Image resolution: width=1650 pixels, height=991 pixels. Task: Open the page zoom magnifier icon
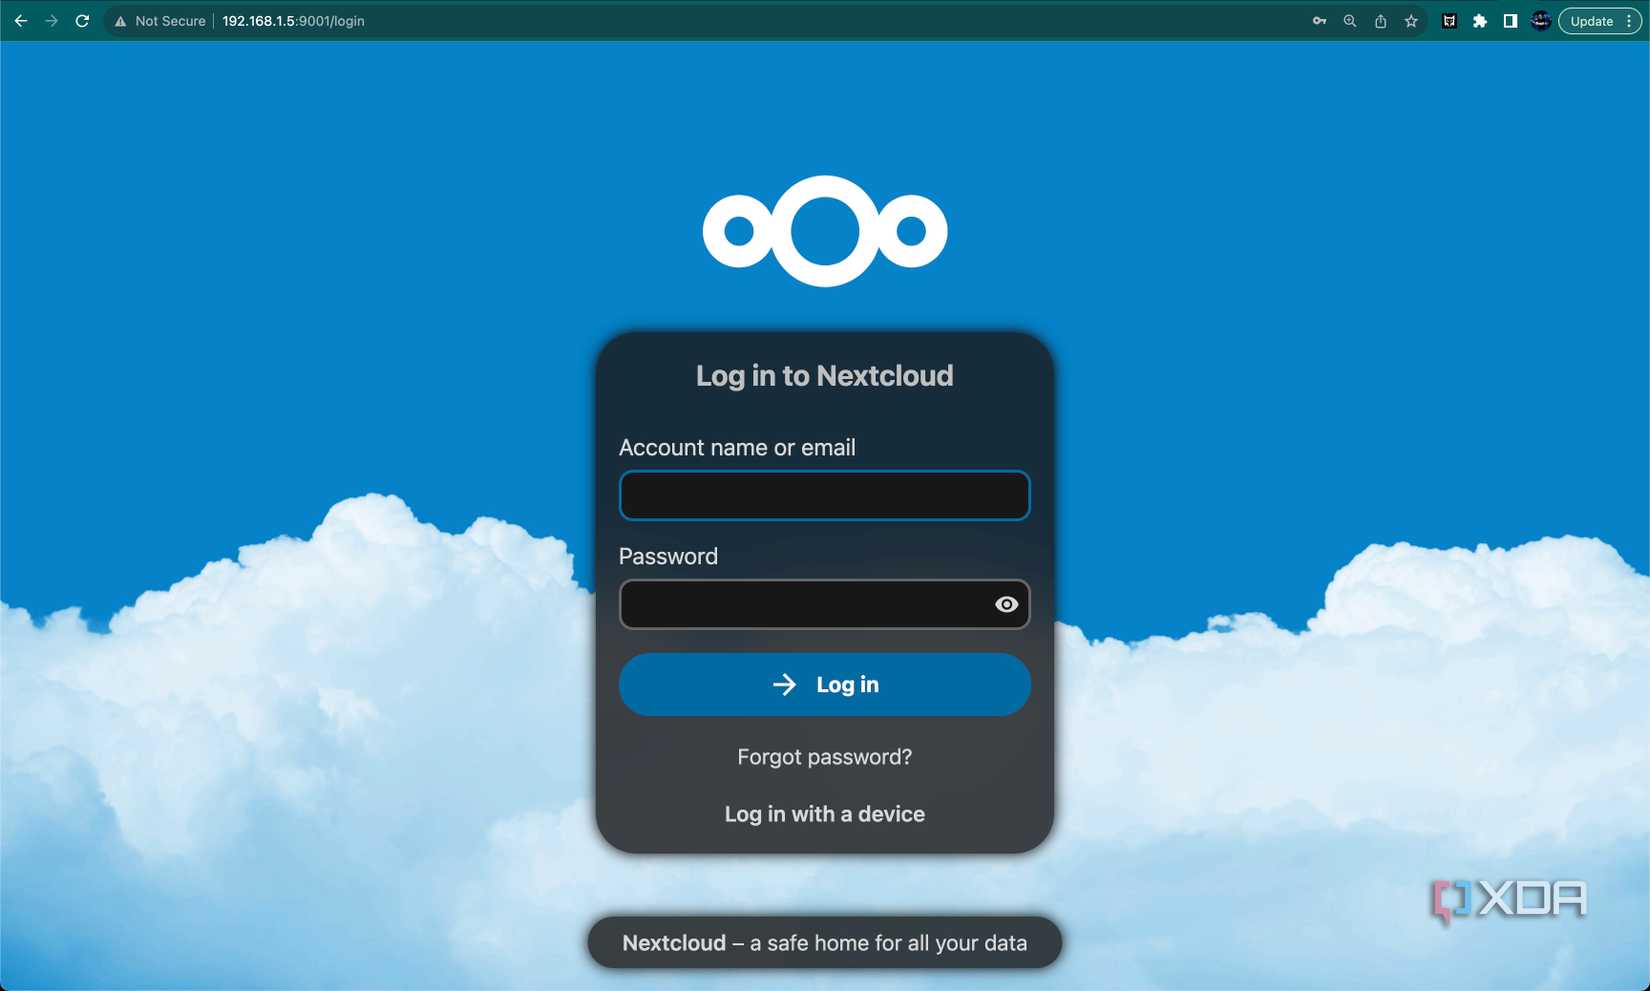pyautogui.click(x=1350, y=20)
